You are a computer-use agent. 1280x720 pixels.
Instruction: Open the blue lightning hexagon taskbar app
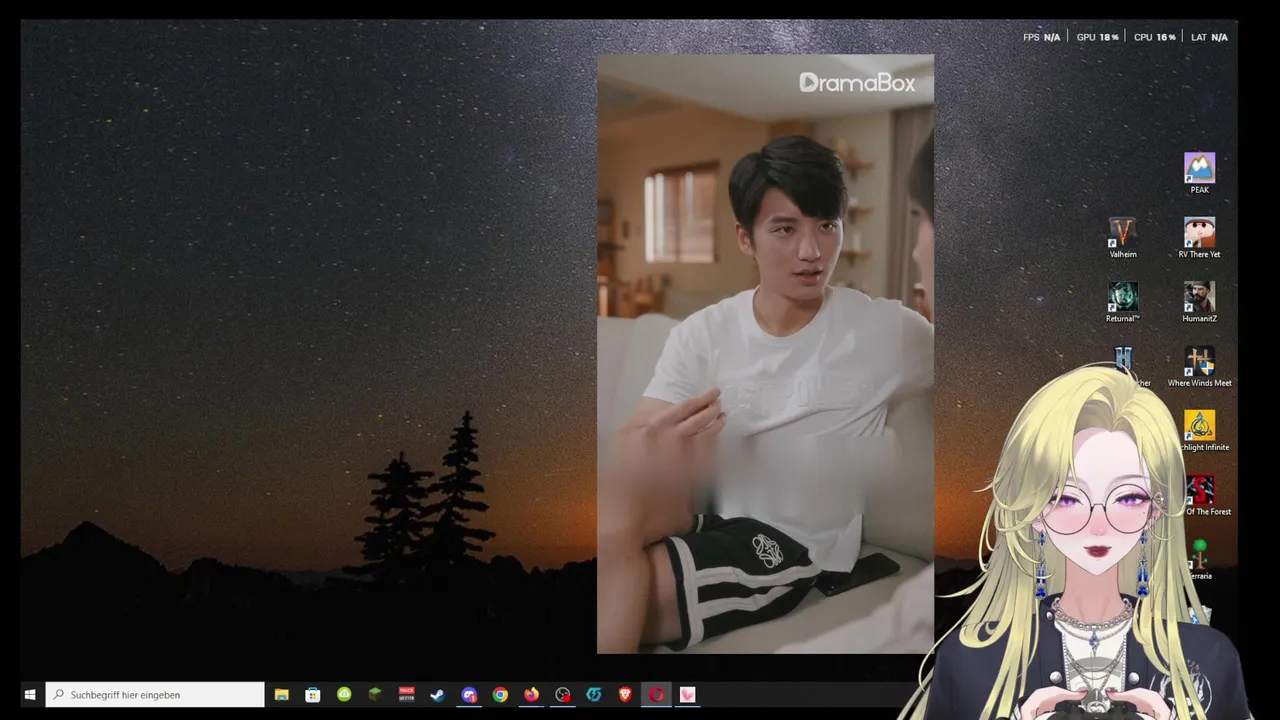pyautogui.click(x=594, y=695)
